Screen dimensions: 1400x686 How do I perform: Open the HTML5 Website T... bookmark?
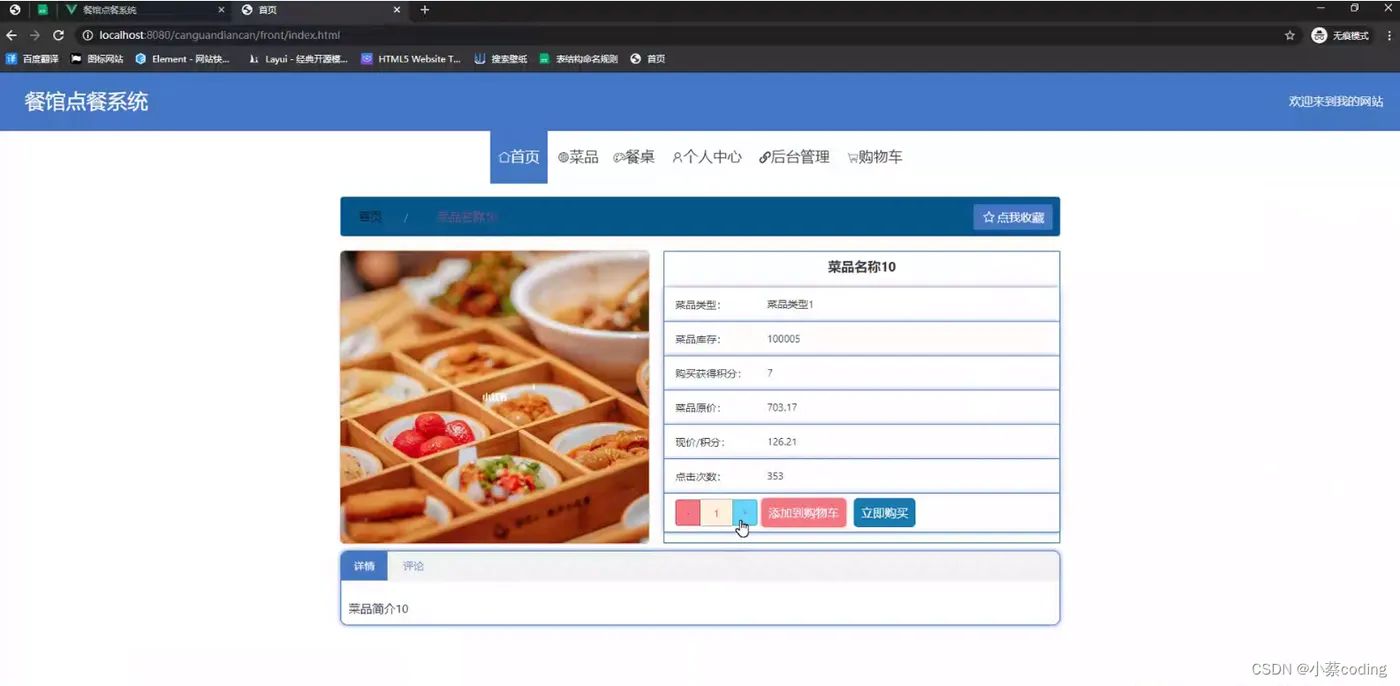411,59
